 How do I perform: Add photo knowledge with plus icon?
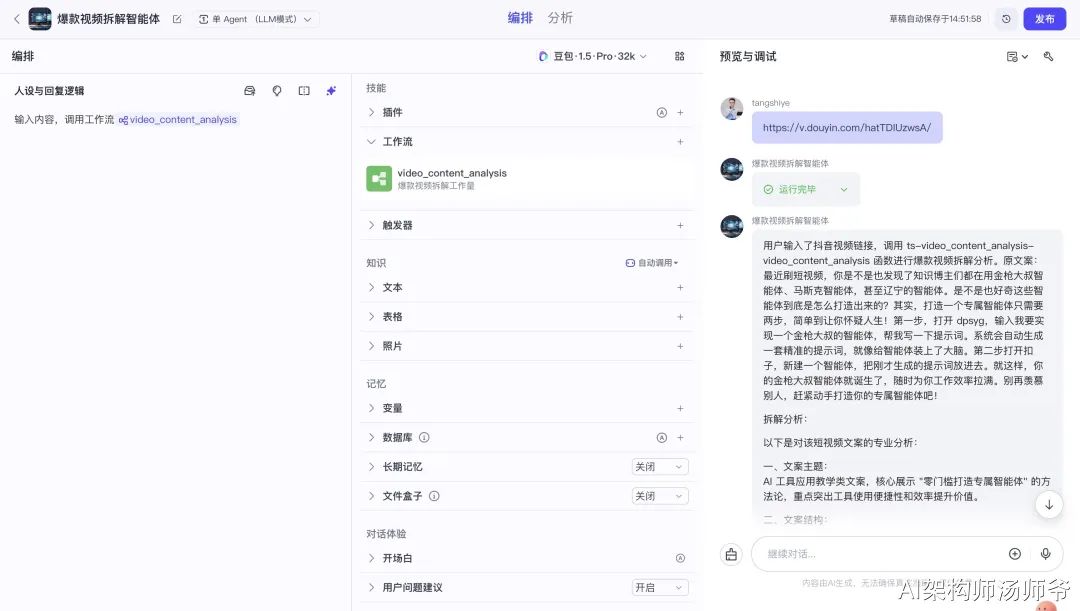tap(680, 346)
